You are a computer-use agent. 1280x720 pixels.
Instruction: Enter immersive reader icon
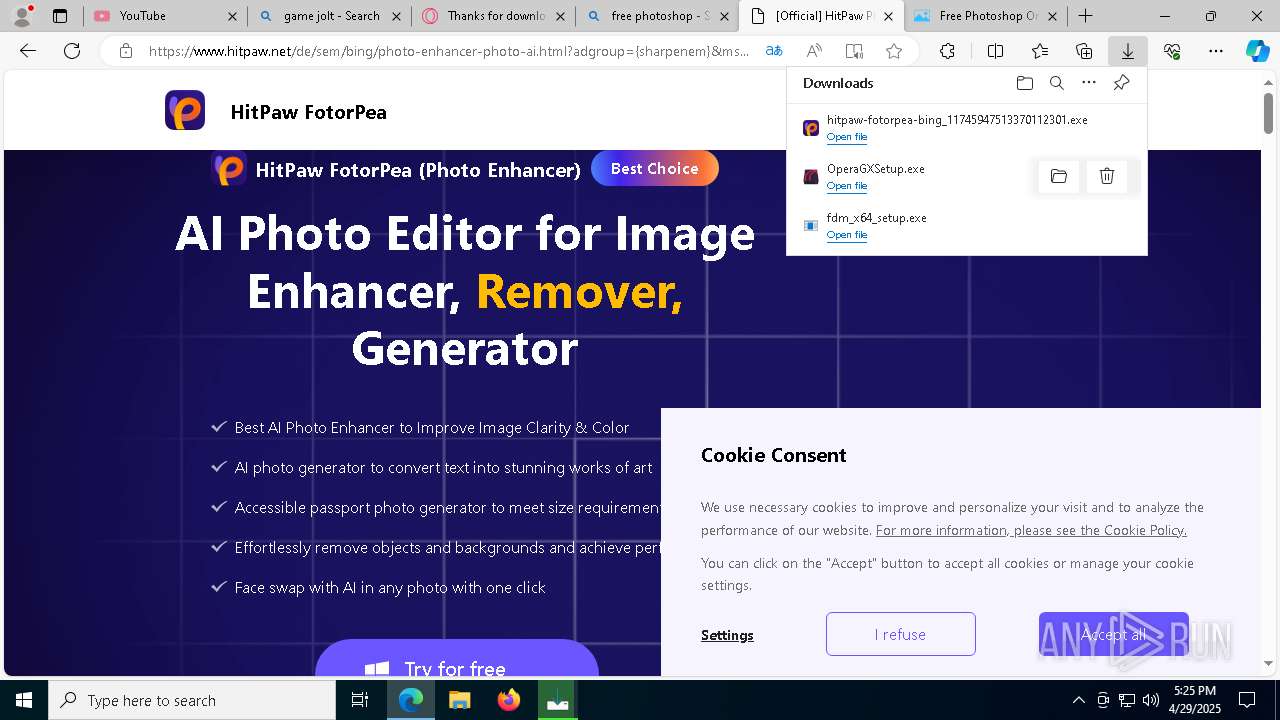(x=854, y=51)
